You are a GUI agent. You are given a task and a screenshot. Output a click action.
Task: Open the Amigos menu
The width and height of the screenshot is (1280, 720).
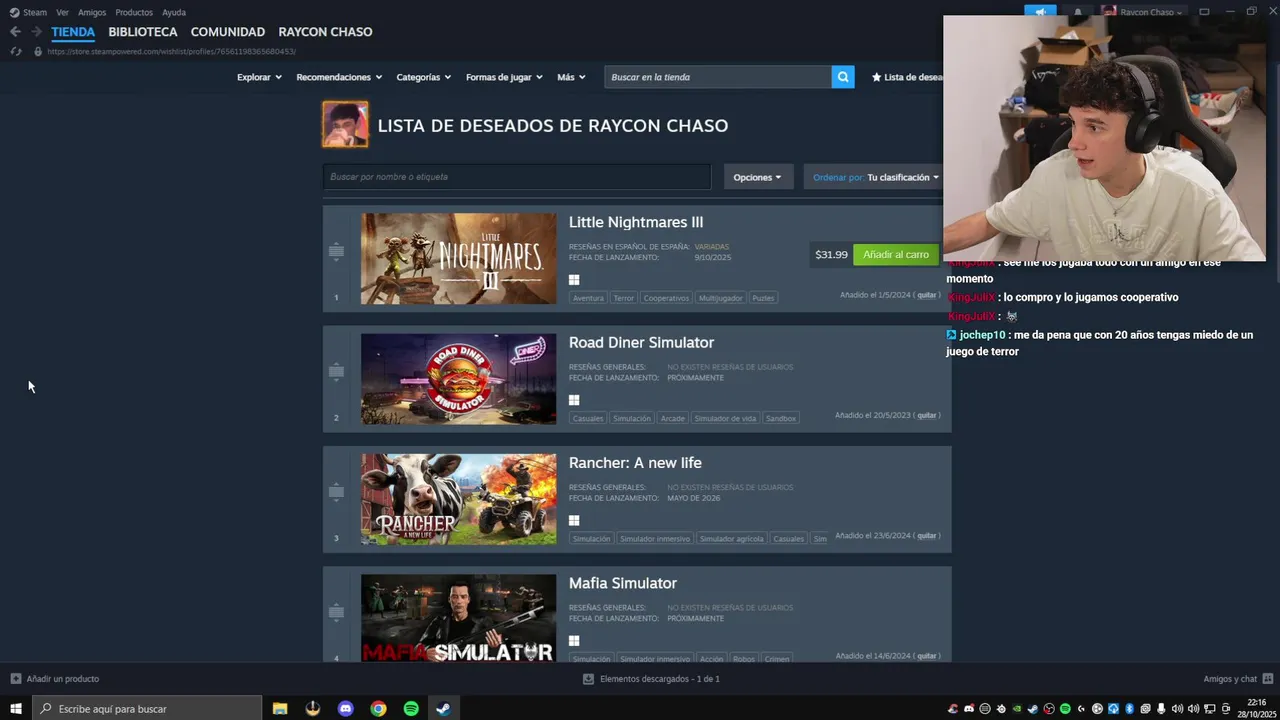92,12
